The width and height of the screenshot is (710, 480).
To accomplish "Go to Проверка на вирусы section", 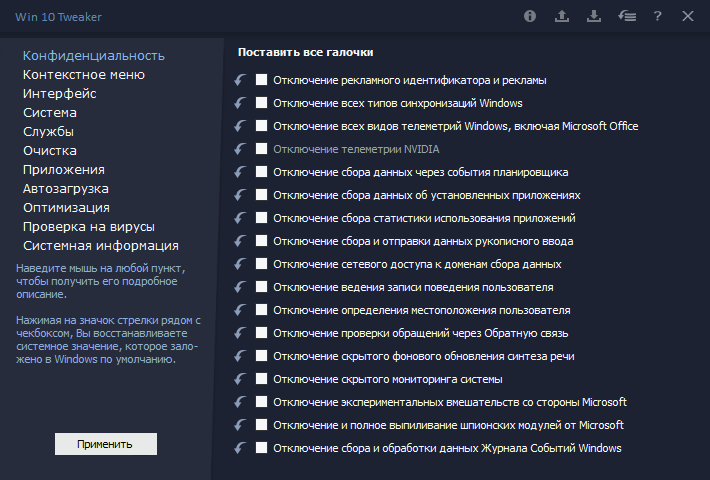I will point(88,226).
